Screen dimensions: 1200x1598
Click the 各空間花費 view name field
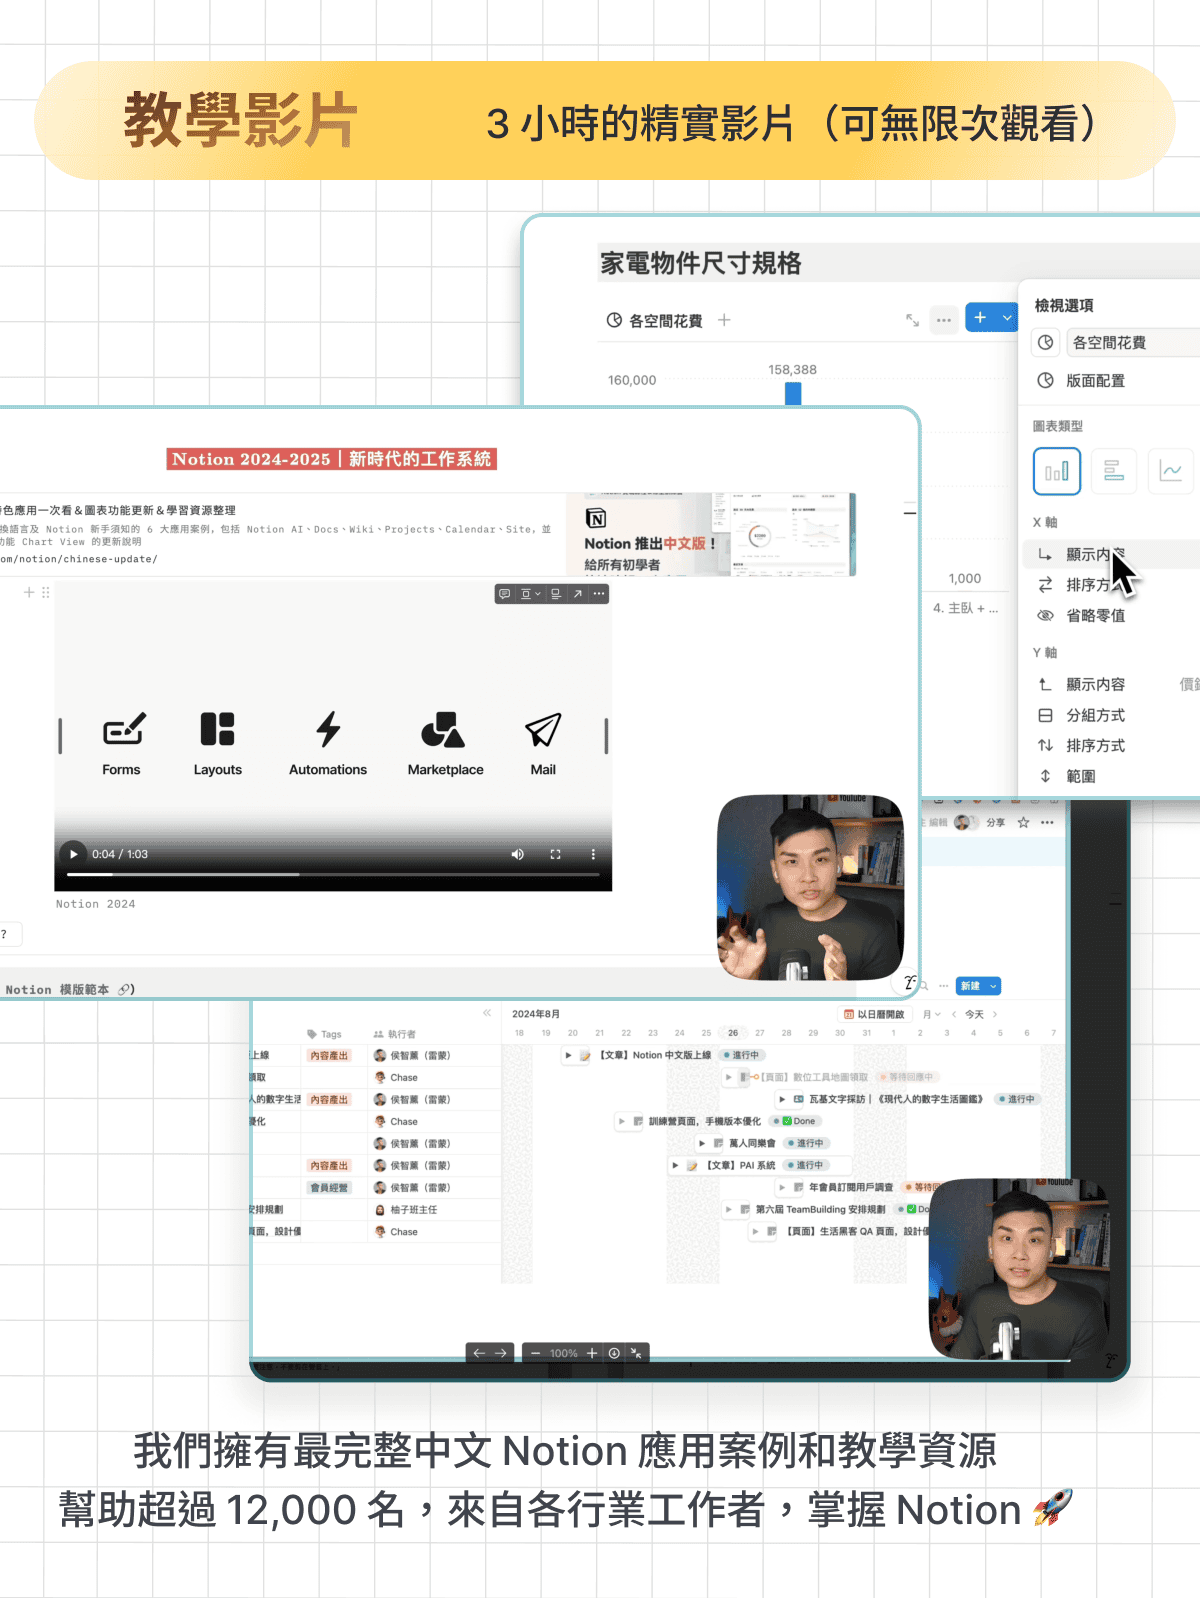click(1130, 343)
